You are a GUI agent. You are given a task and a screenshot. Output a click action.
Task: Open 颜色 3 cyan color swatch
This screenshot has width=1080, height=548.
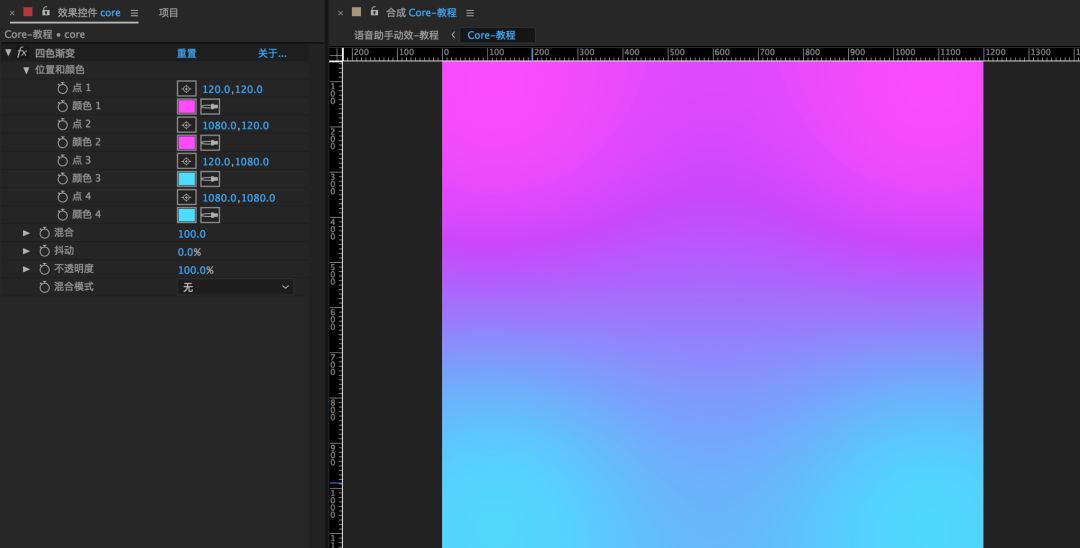[x=187, y=179]
